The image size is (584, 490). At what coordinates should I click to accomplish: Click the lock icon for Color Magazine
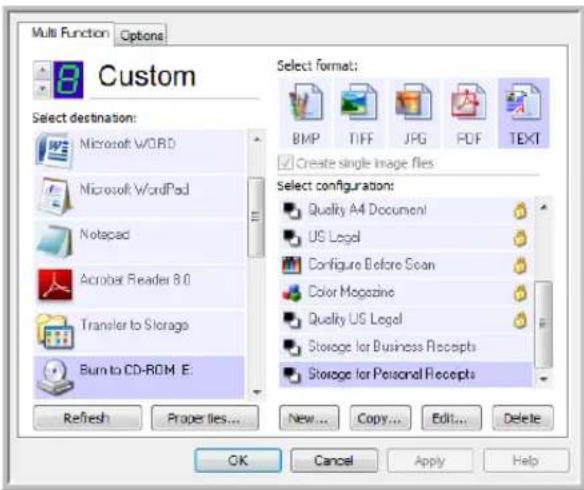520,293
